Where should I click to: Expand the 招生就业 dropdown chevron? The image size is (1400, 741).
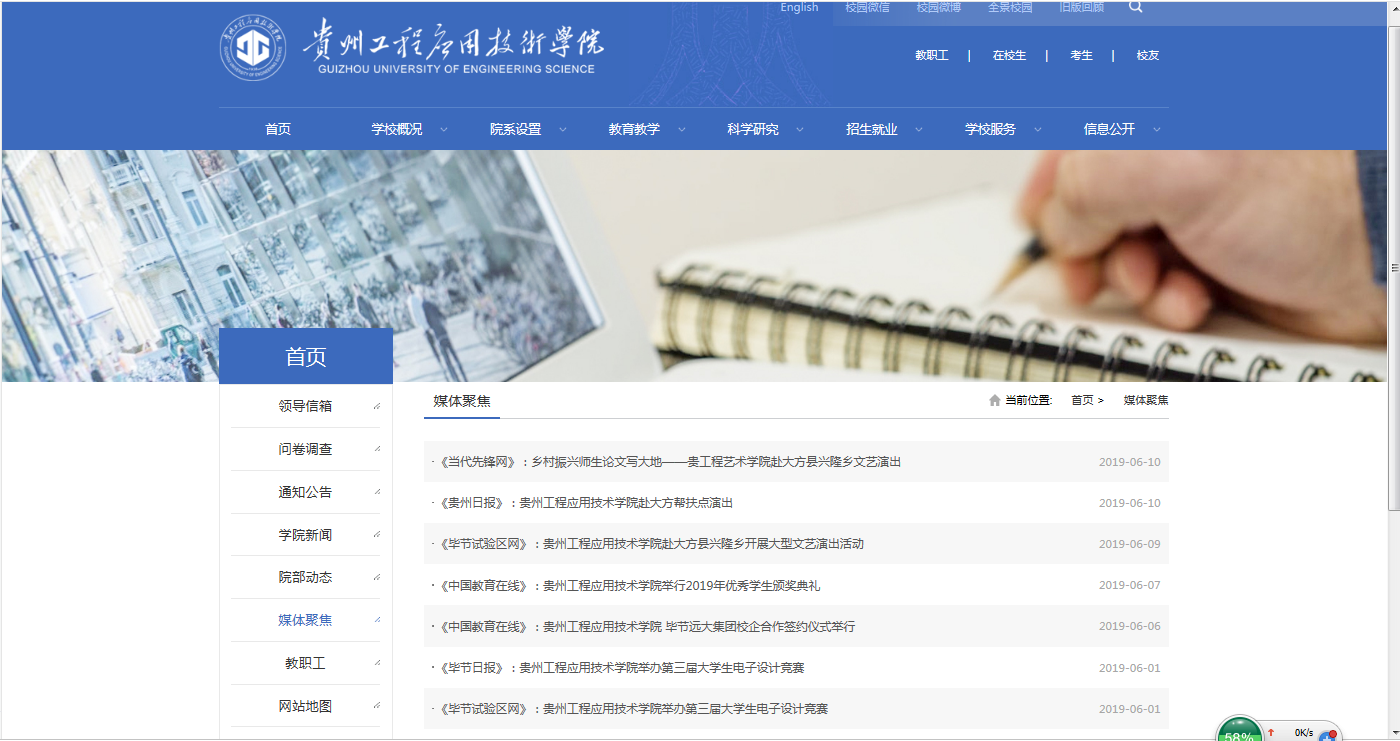[x=918, y=130]
